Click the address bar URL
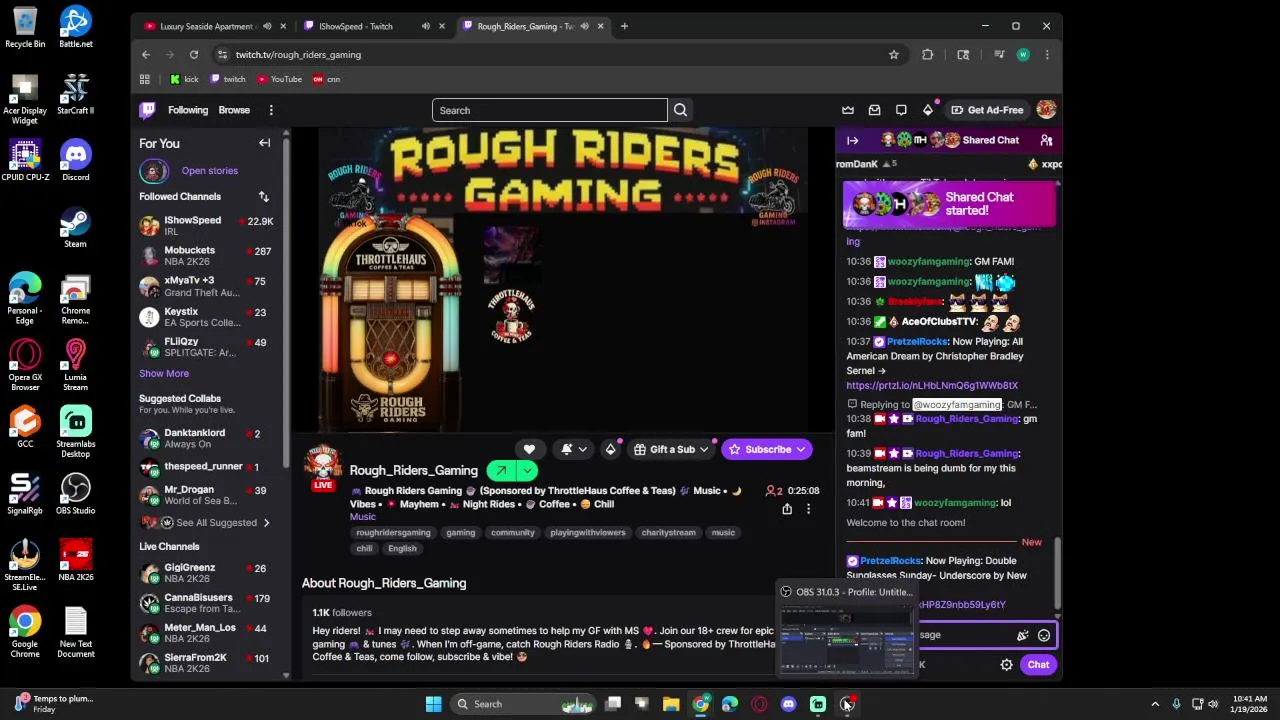 click(298, 55)
